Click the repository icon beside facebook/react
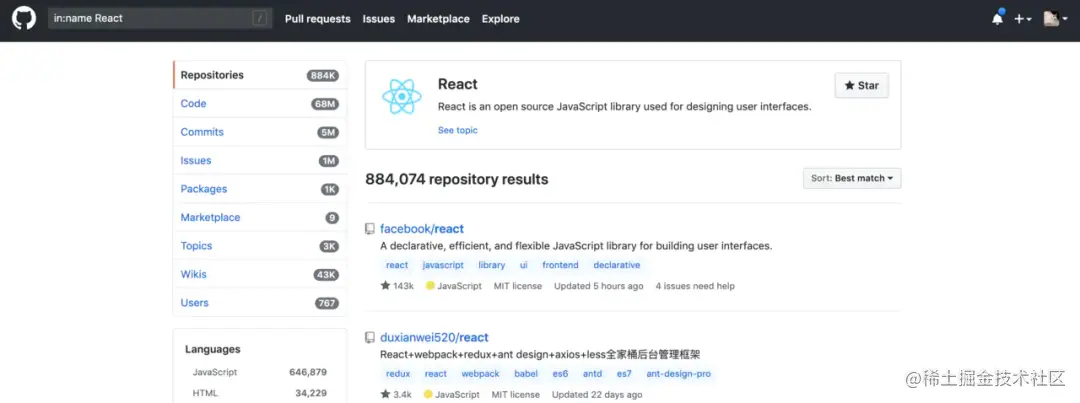 click(x=370, y=229)
